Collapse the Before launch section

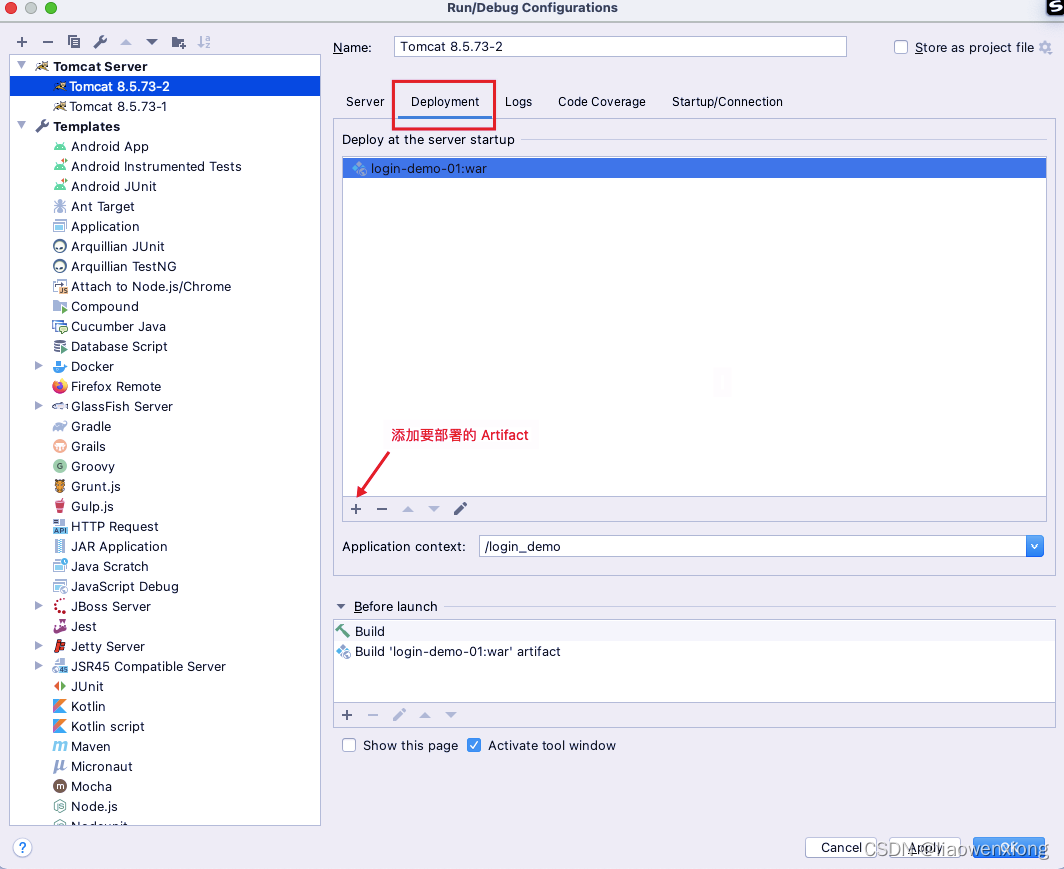[341, 606]
